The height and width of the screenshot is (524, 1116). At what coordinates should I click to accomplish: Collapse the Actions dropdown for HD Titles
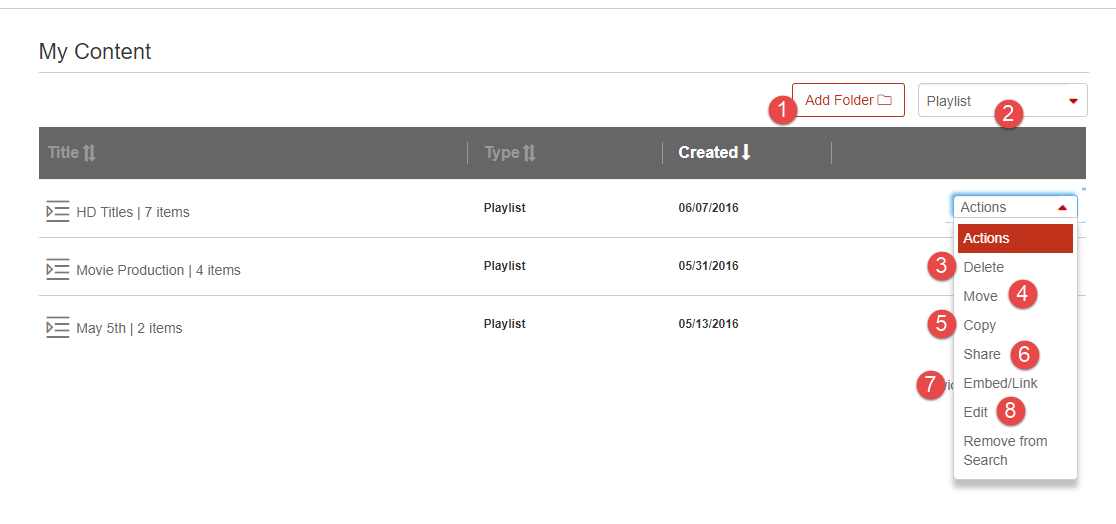1015,207
